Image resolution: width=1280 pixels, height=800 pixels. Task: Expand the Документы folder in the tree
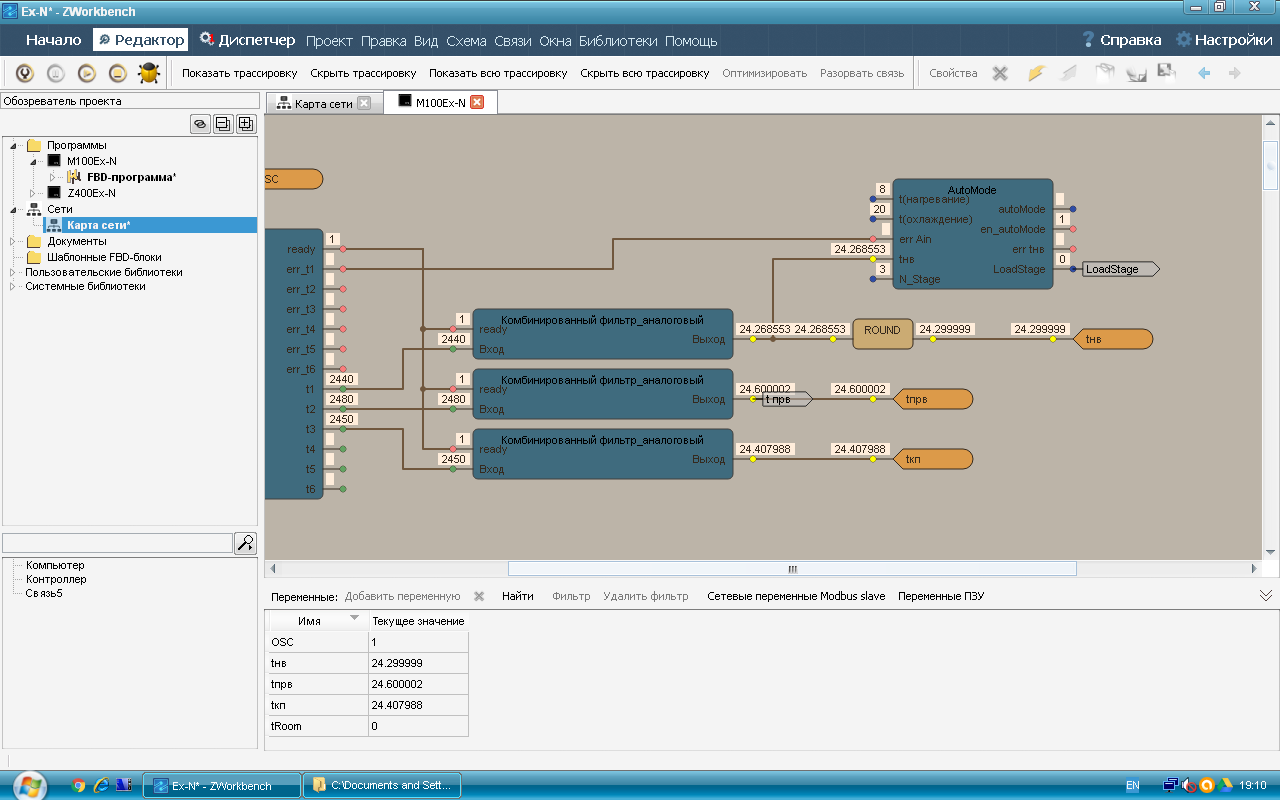coord(13,241)
